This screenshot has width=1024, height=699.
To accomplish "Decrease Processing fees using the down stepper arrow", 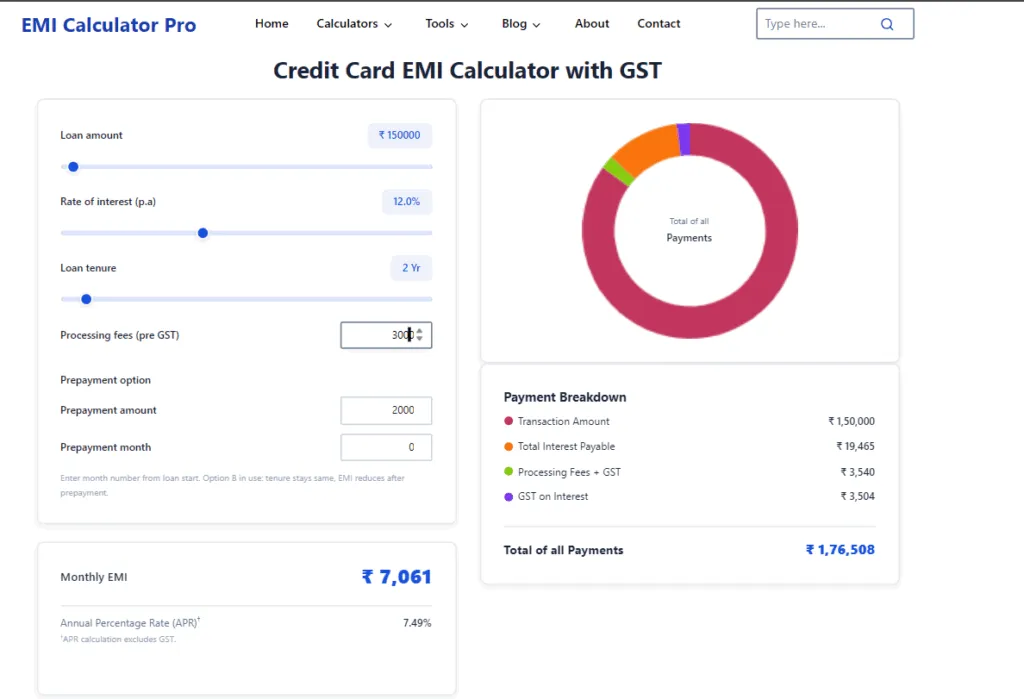I will pyautogui.click(x=420, y=339).
